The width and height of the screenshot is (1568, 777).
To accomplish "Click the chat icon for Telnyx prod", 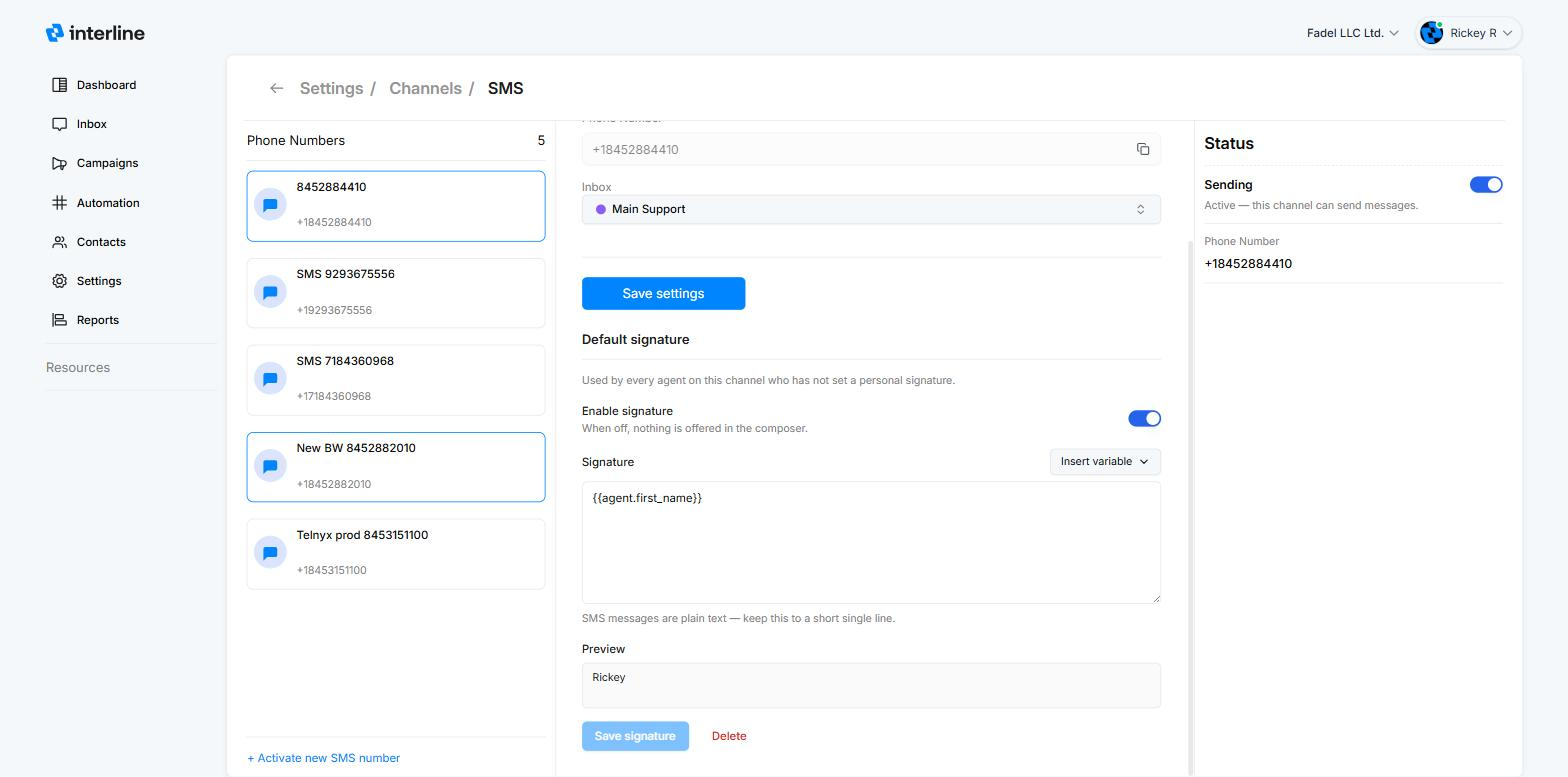I will (x=270, y=553).
